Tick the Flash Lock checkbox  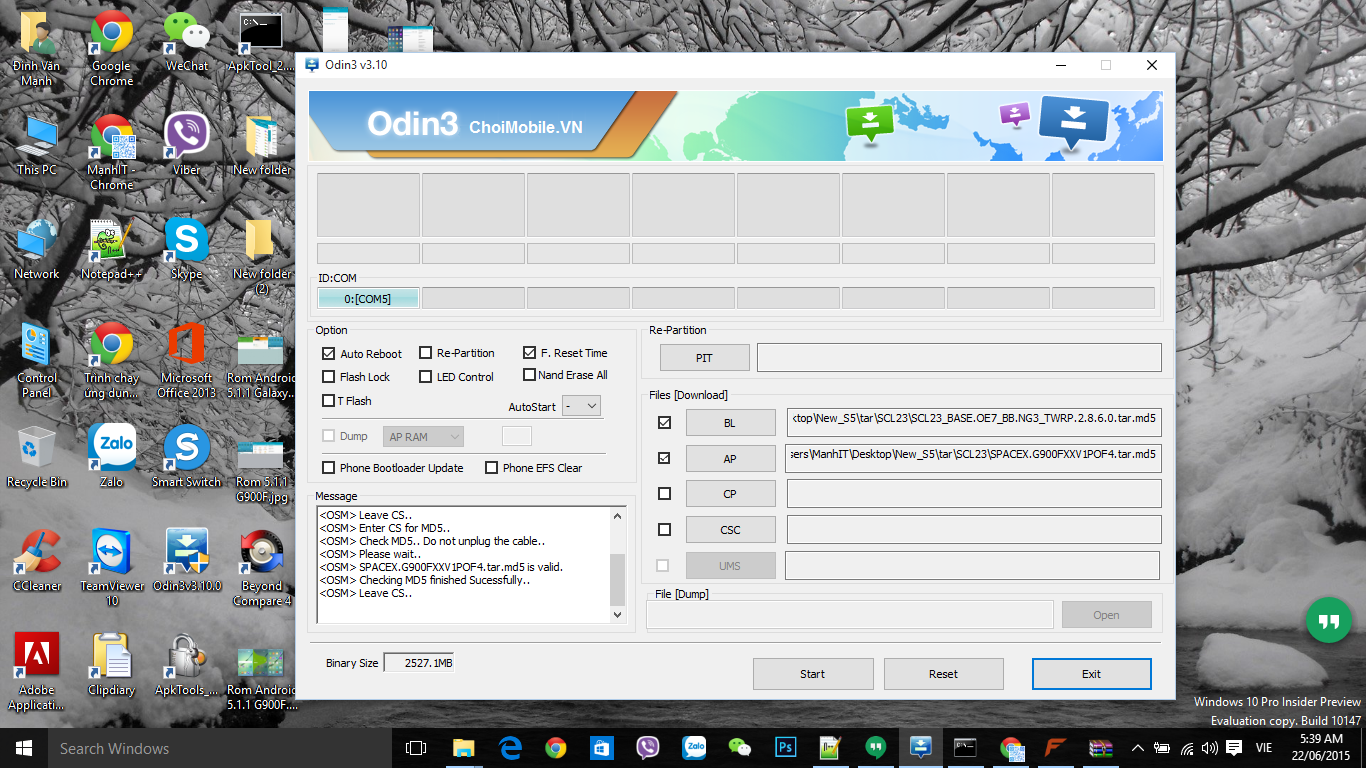tap(329, 377)
